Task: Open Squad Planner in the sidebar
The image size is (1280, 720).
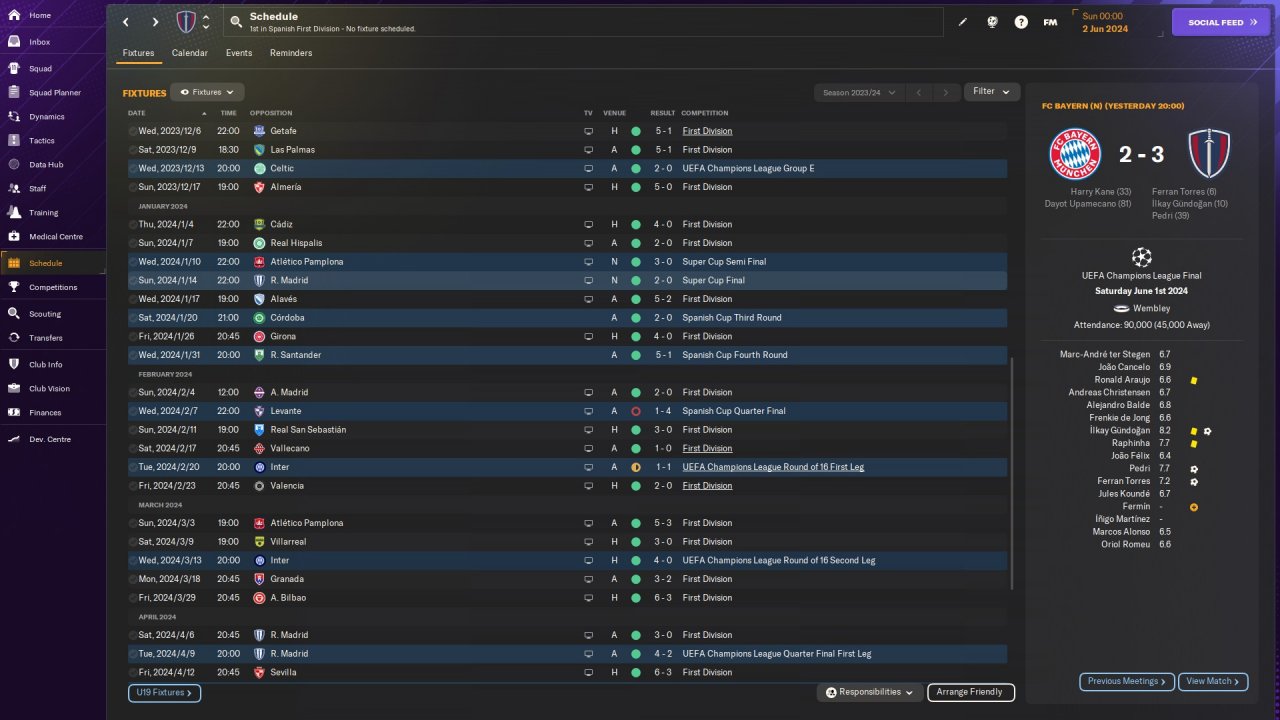Action: pos(55,93)
